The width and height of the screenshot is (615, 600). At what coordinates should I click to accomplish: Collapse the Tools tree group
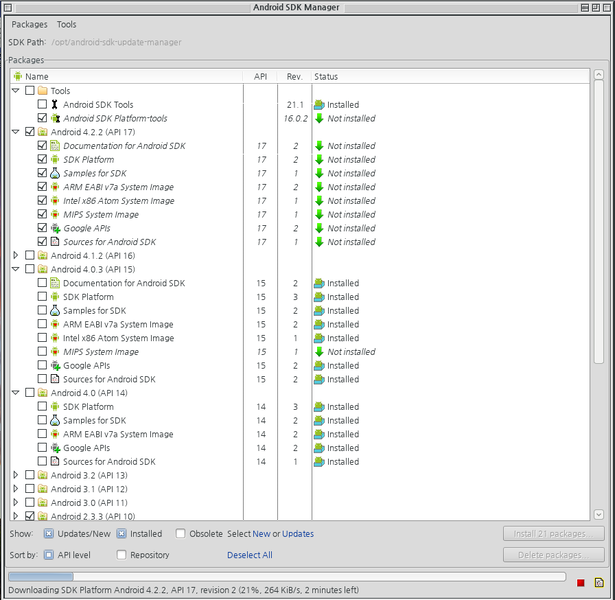point(15,91)
